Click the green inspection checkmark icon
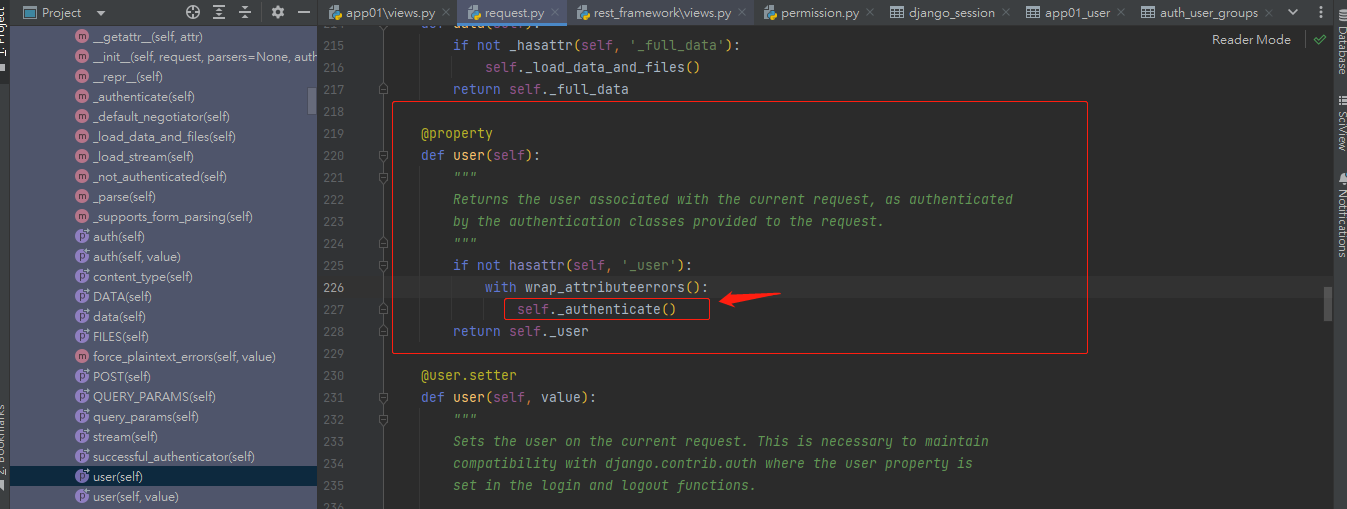 click(1320, 40)
